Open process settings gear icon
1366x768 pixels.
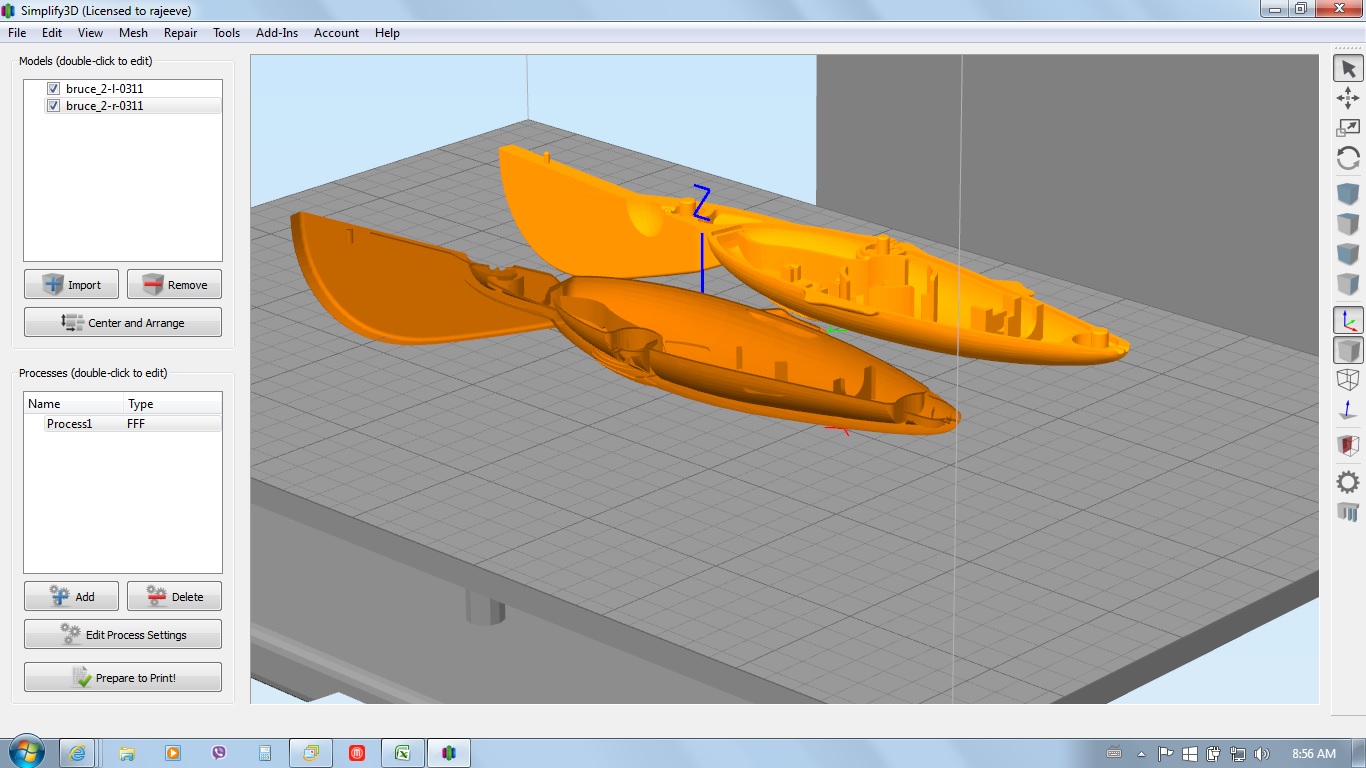tap(1348, 482)
